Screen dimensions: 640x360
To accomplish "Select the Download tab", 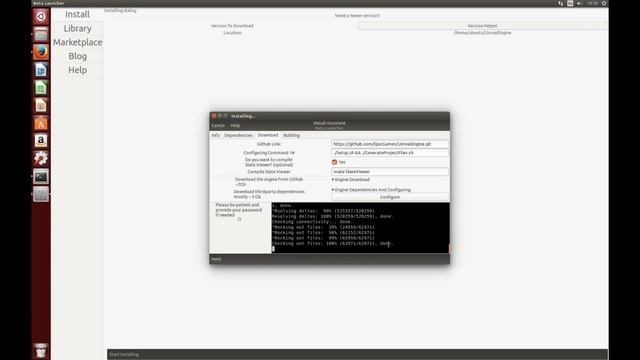I will [x=268, y=135].
